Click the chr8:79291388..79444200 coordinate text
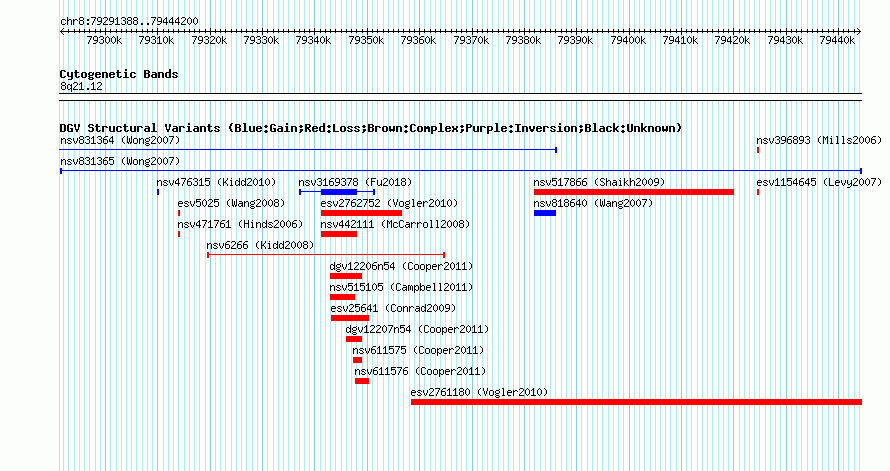 click(129, 21)
